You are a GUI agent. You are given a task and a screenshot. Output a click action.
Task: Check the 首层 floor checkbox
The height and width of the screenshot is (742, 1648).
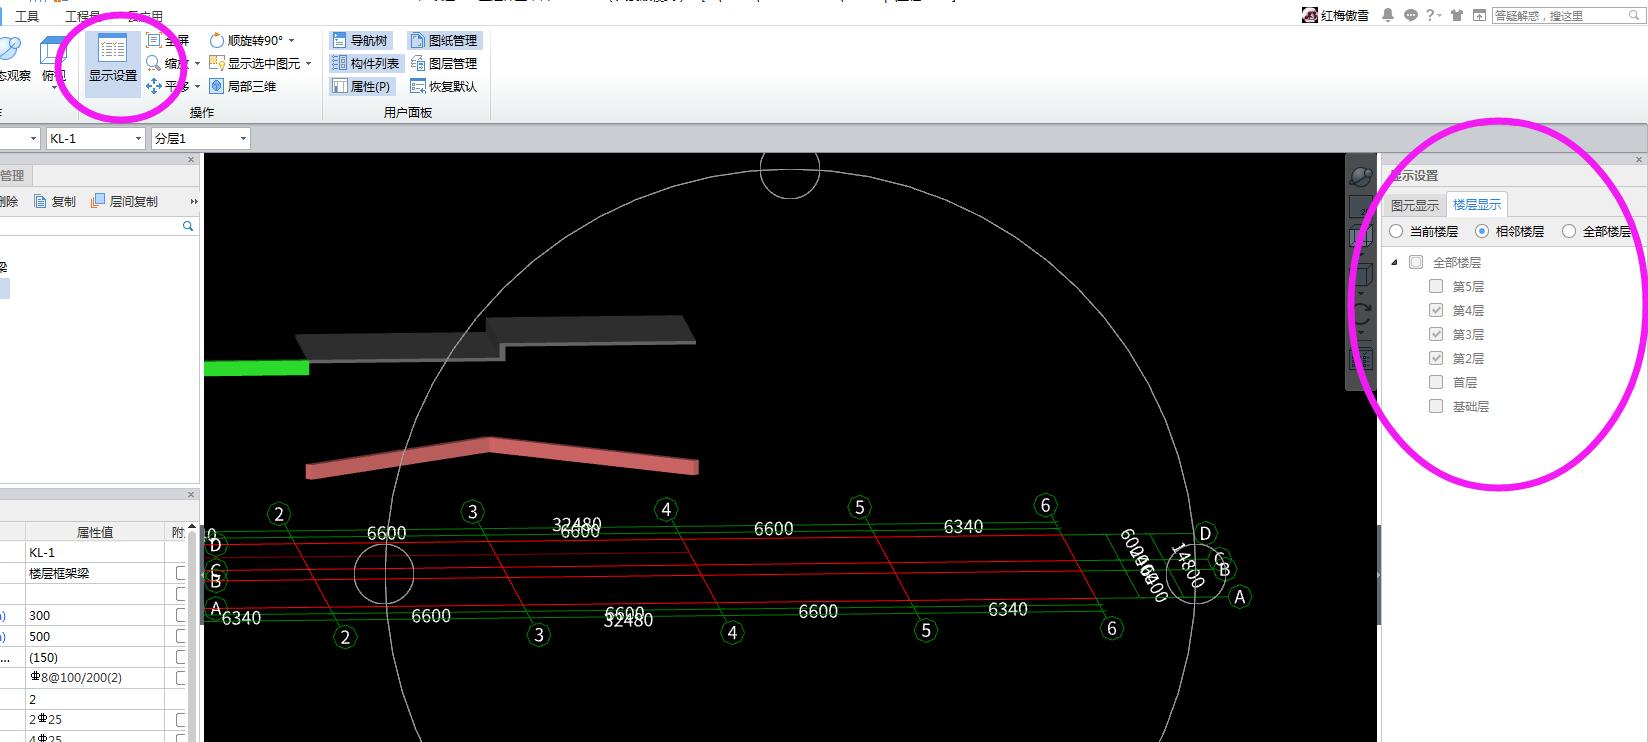tap(1436, 382)
